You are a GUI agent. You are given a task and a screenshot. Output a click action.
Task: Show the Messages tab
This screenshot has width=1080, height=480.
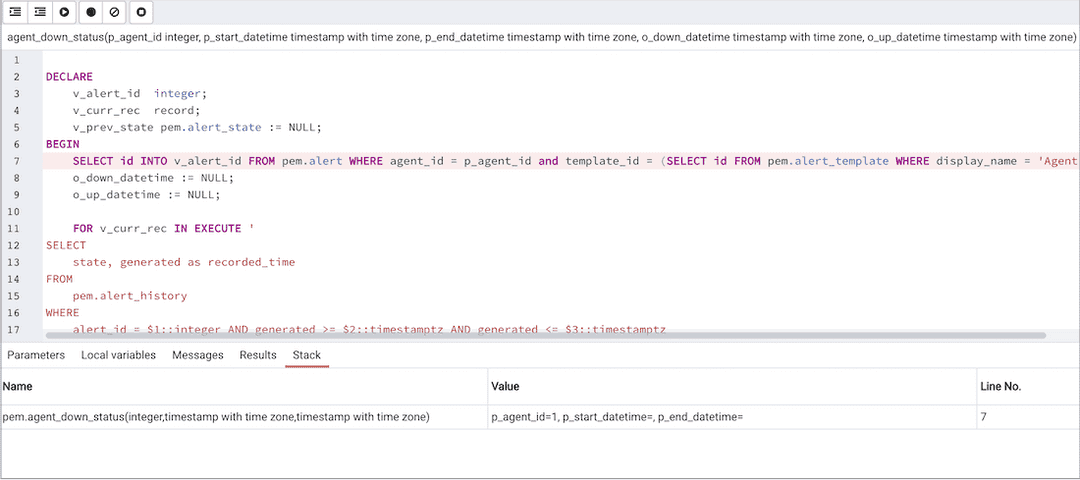click(197, 355)
